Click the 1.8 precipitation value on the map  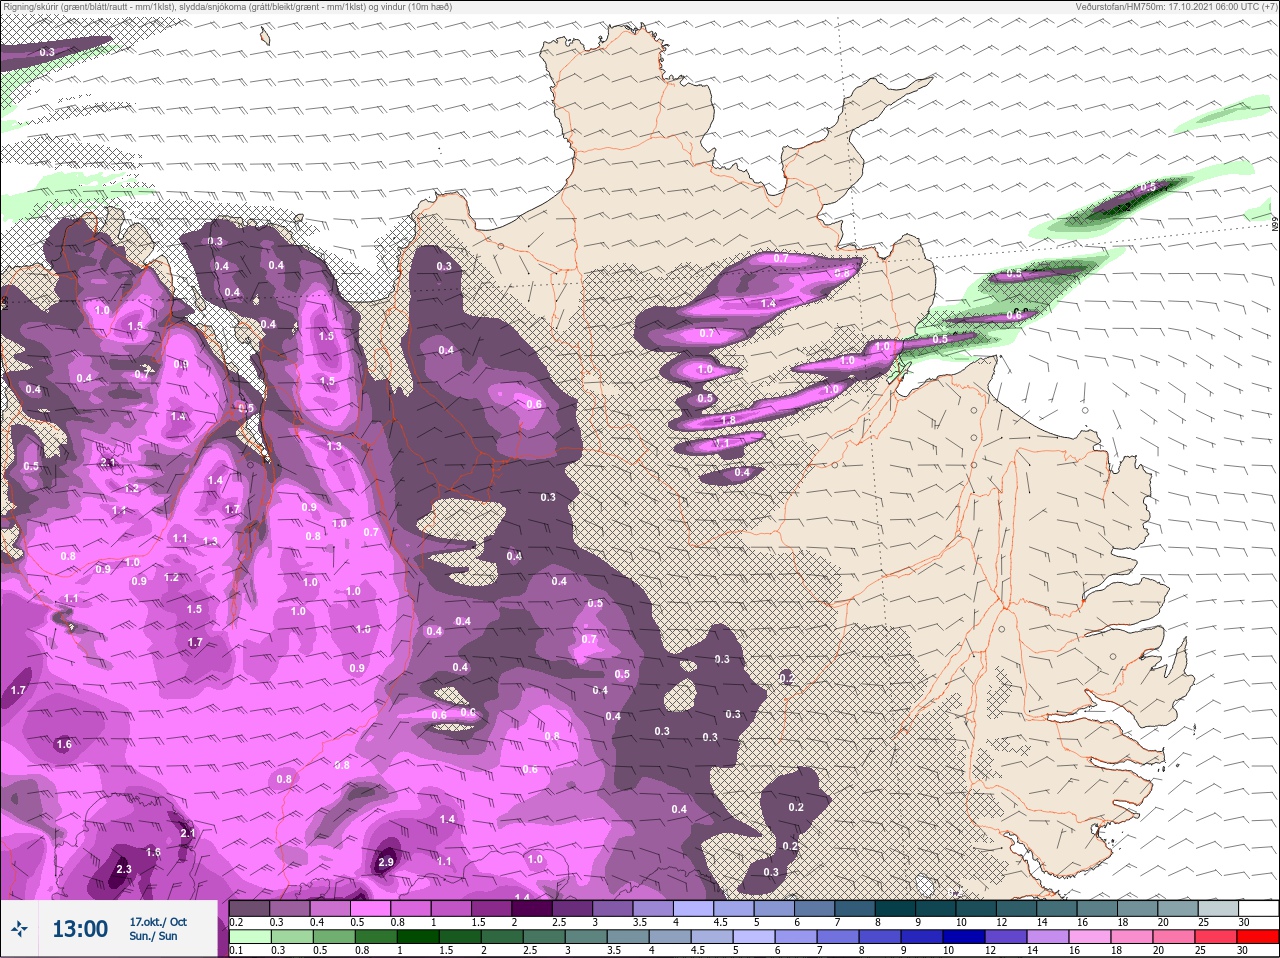tap(728, 420)
